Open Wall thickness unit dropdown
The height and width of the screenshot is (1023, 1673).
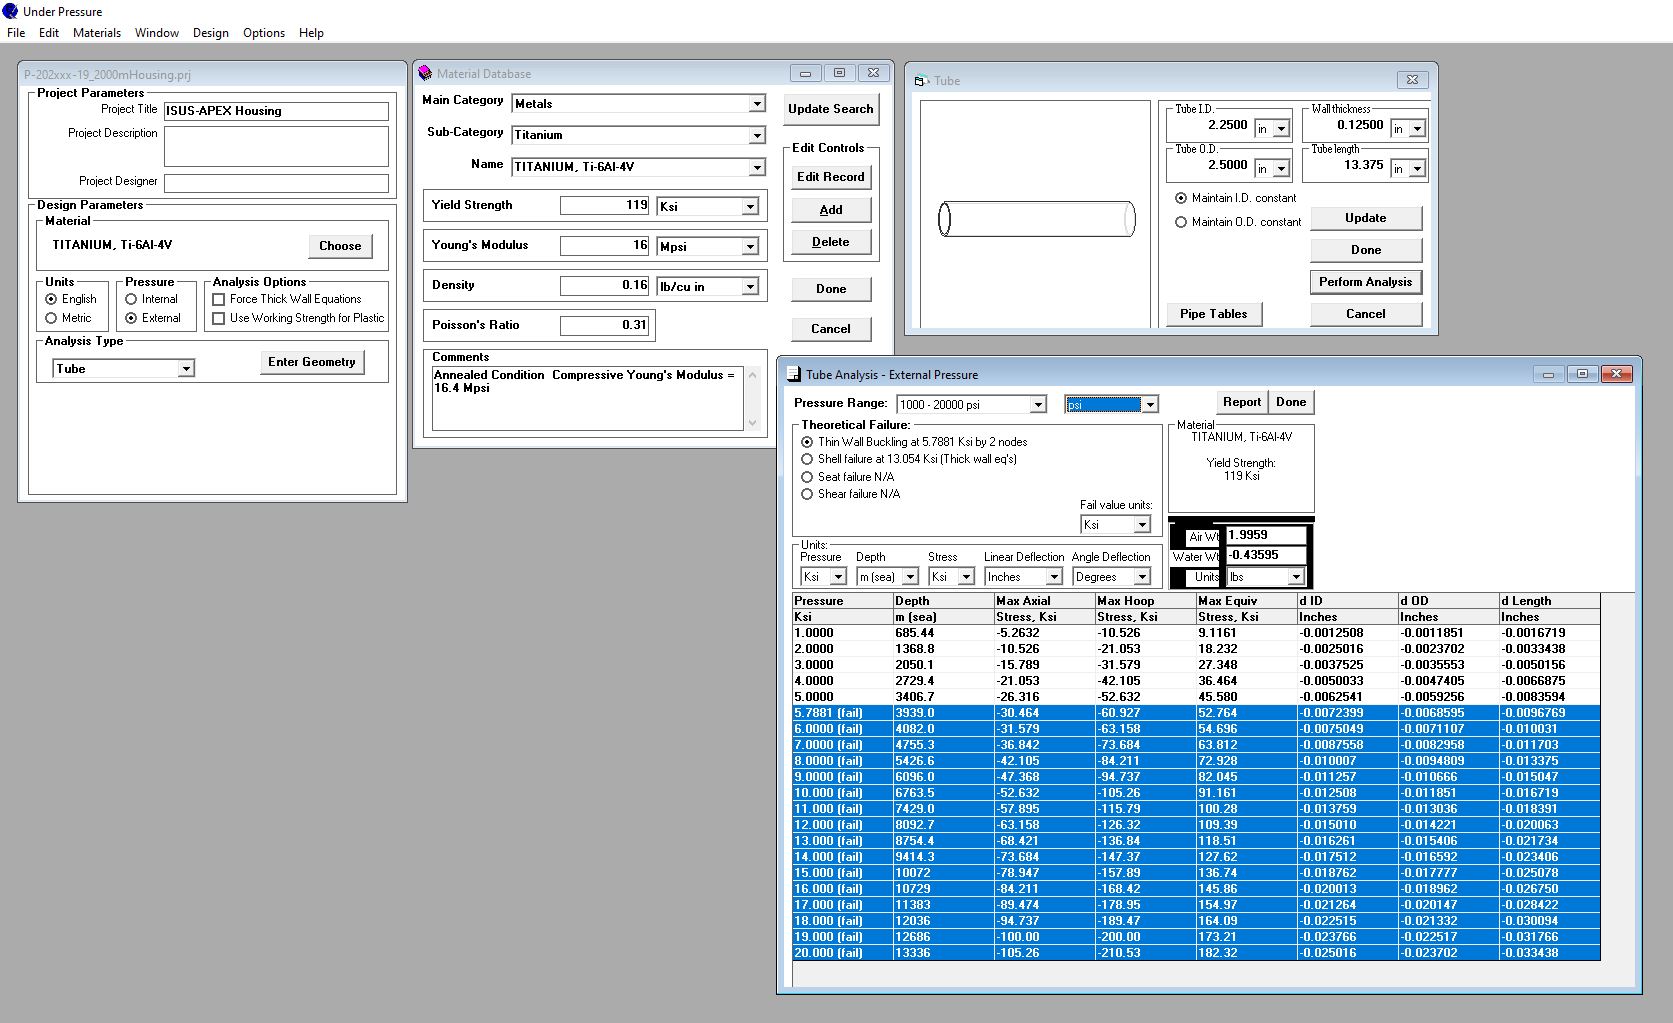click(1417, 129)
